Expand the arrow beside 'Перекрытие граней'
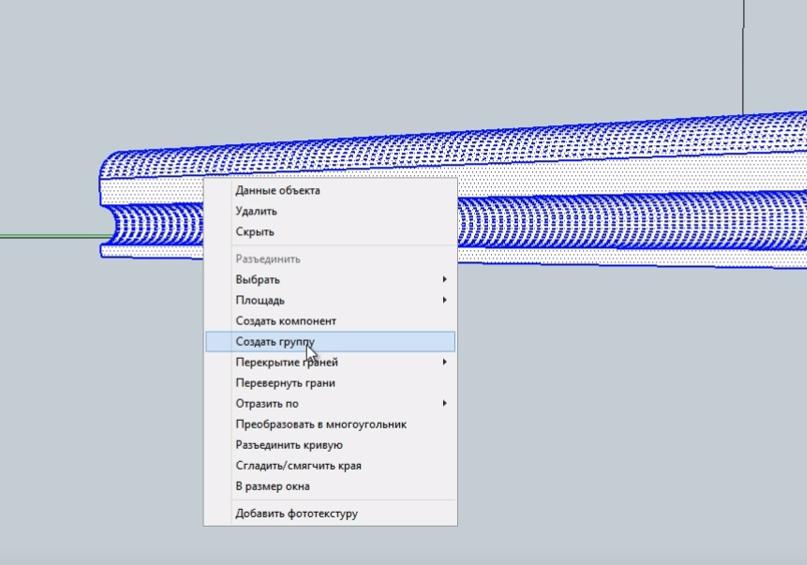Viewport: 807px width, 565px height. coord(444,362)
